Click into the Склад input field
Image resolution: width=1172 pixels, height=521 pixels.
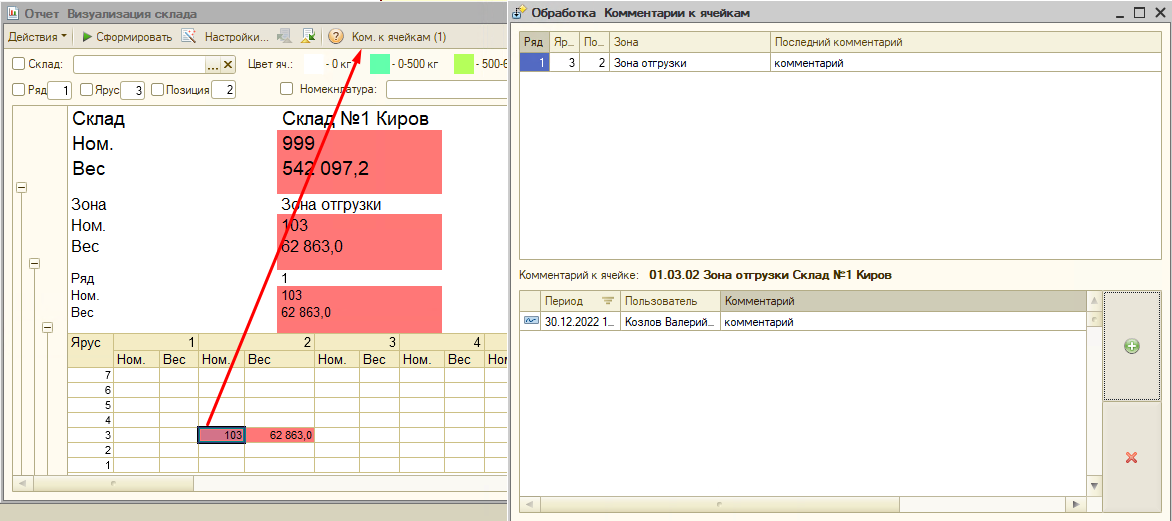tap(138, 64)
